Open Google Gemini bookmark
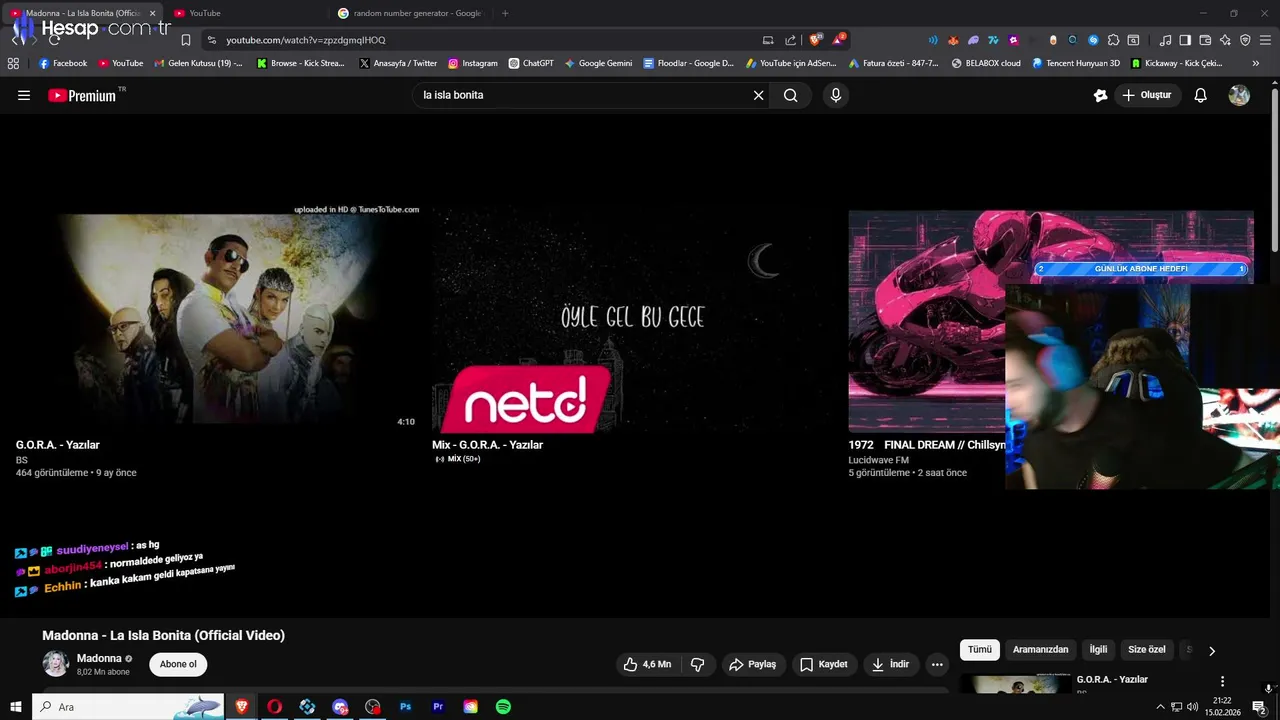This screenshot has width=1280, height=720. click(x=598, y=63)
